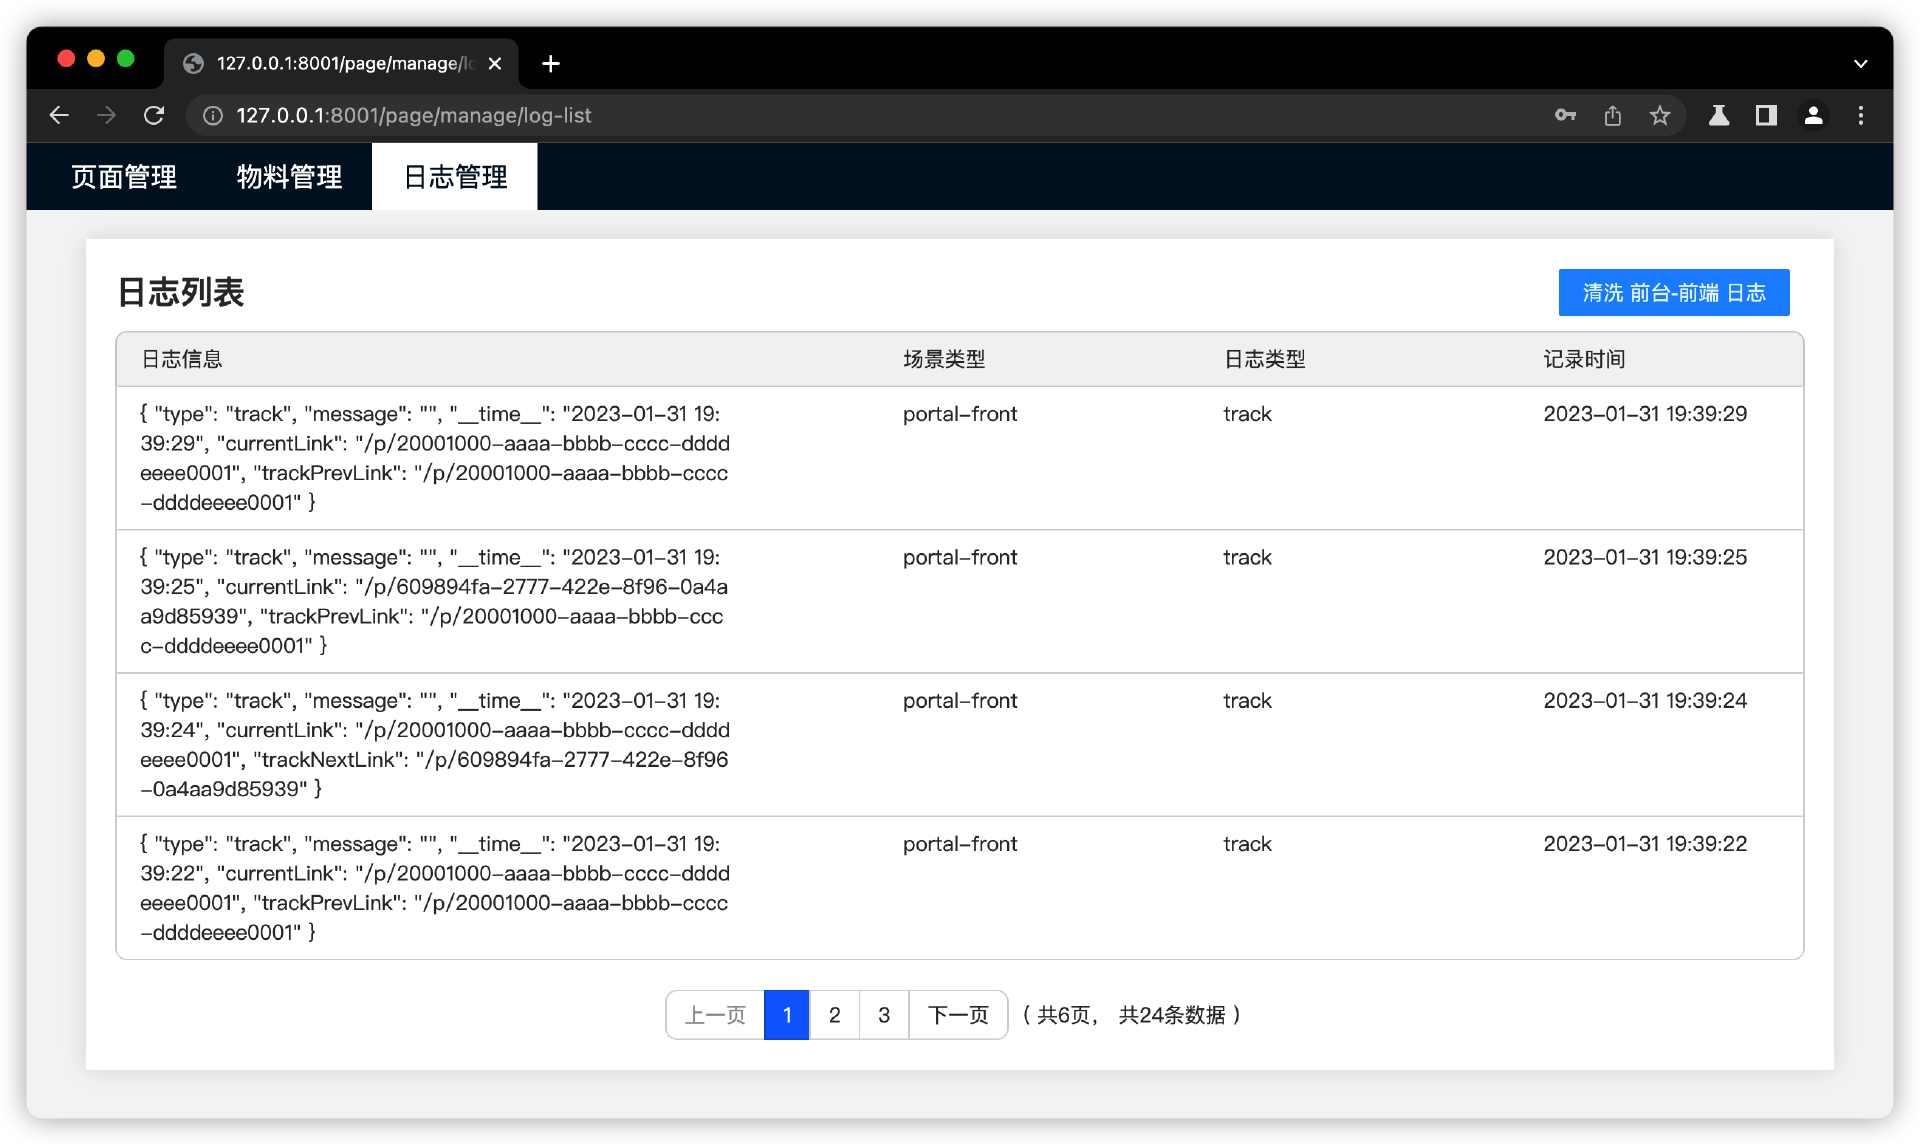Open a new browser tab
Screen dimensions: 1920x1145
point(550,64)
